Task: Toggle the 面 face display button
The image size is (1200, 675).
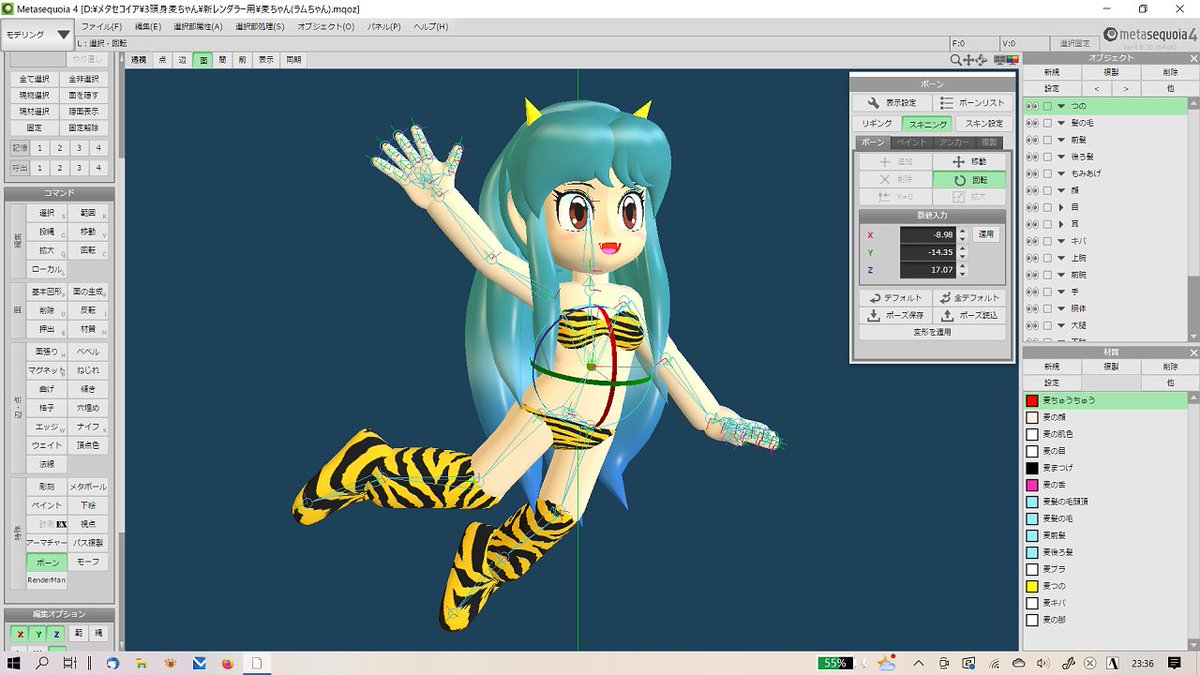Action: 203,60
